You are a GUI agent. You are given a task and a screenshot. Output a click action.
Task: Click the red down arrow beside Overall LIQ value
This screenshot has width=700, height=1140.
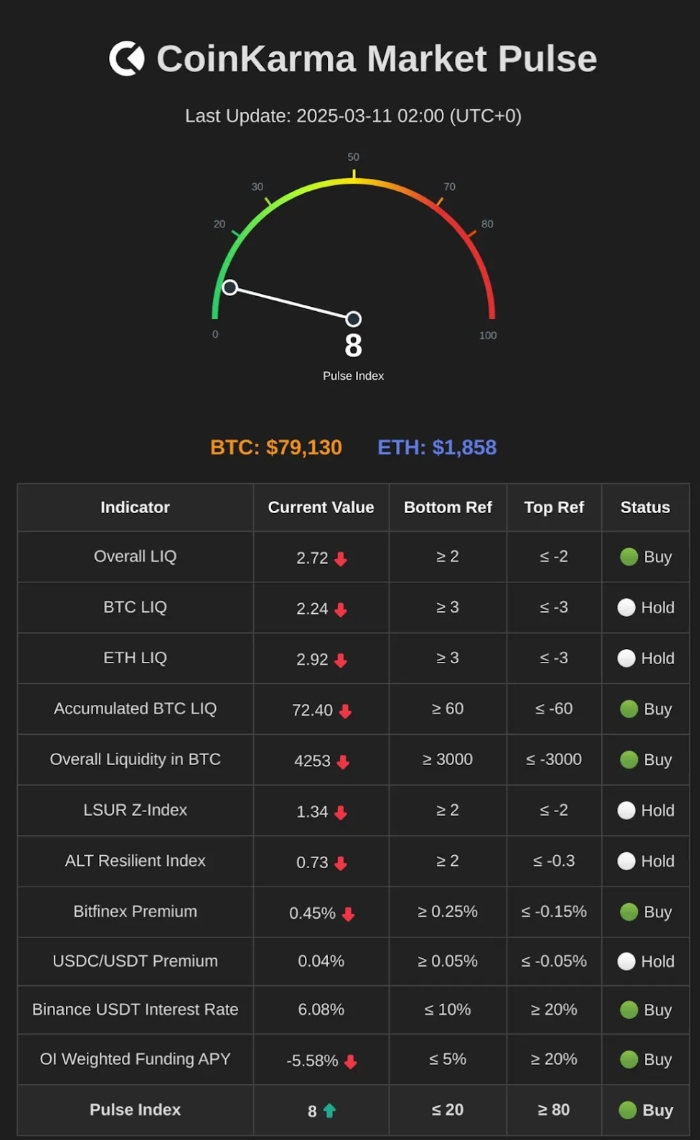[x=341, y=559]
